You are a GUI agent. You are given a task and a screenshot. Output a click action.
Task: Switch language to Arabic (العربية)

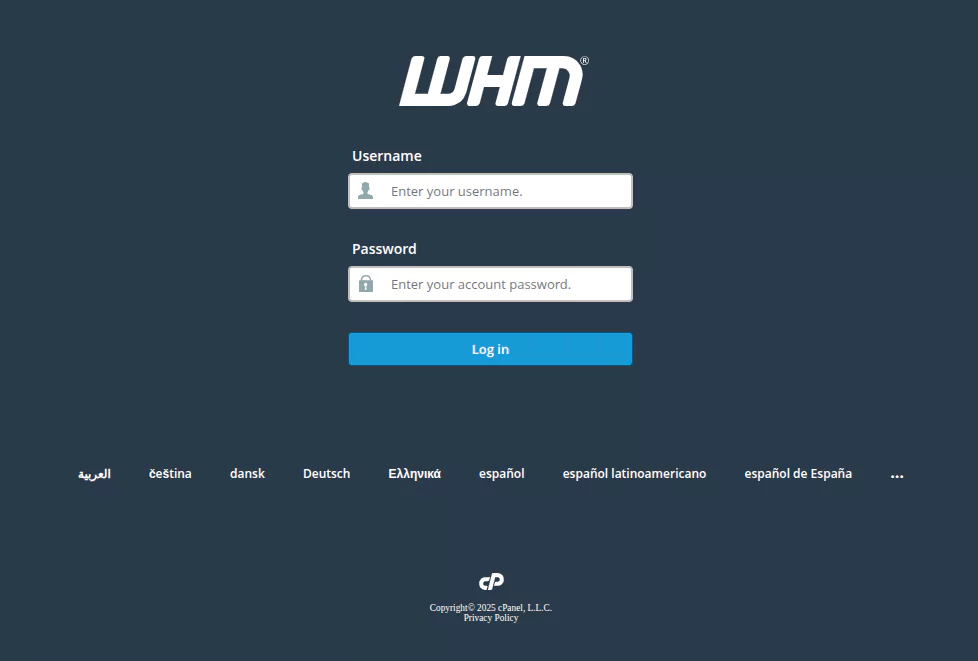coord(94,474)
